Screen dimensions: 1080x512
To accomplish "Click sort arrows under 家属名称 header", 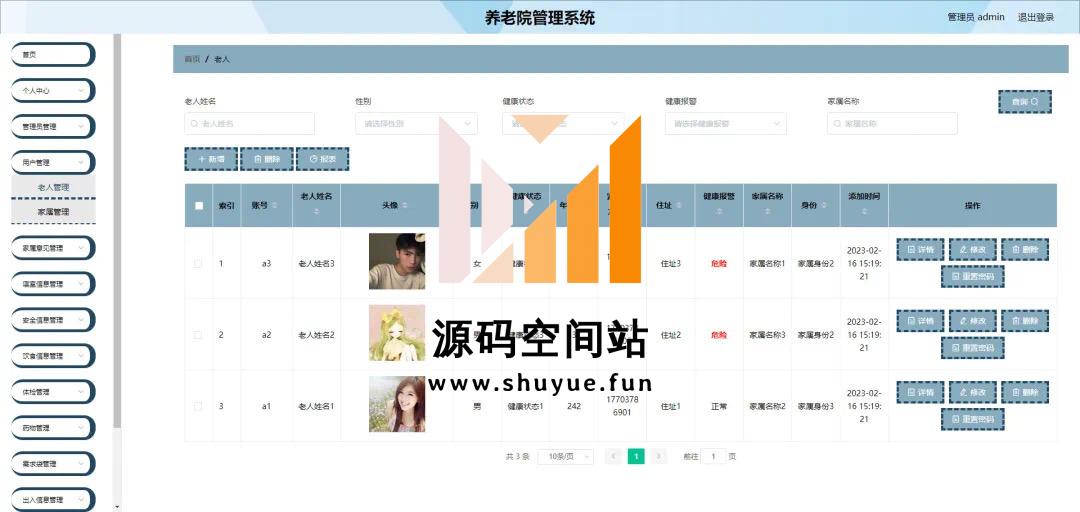I will (767, 212).
